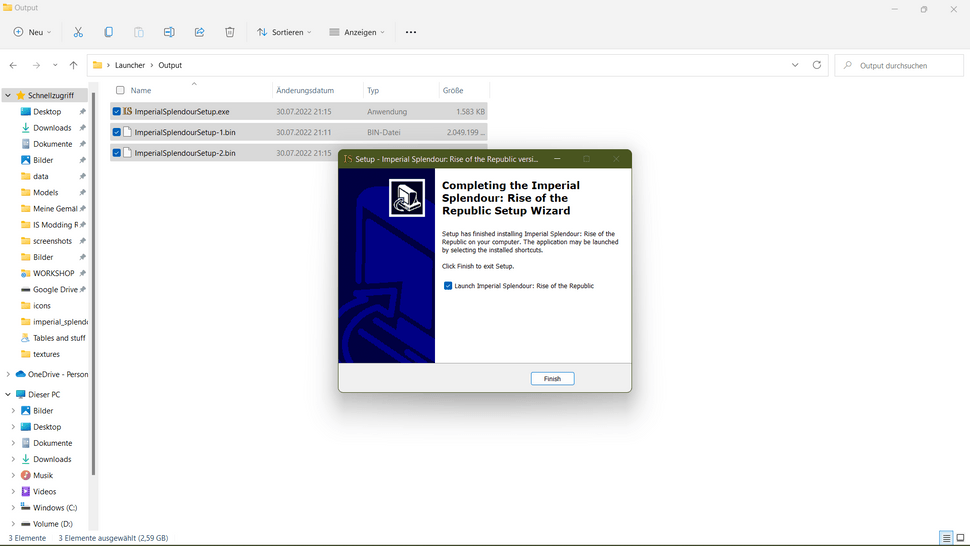This screenshot has height=546, width=970.
Task: Toggle the select-all checkbox in Name header
Action: (x=120, y=90)
